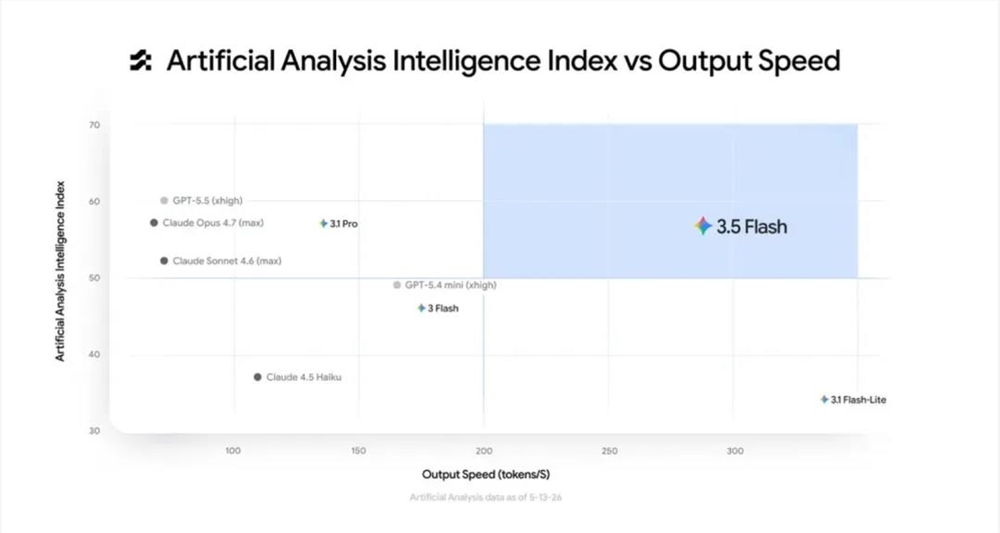The image size is (1000, 533).
Task: Click the chart title heading text
Action: (x=503, y=61)
